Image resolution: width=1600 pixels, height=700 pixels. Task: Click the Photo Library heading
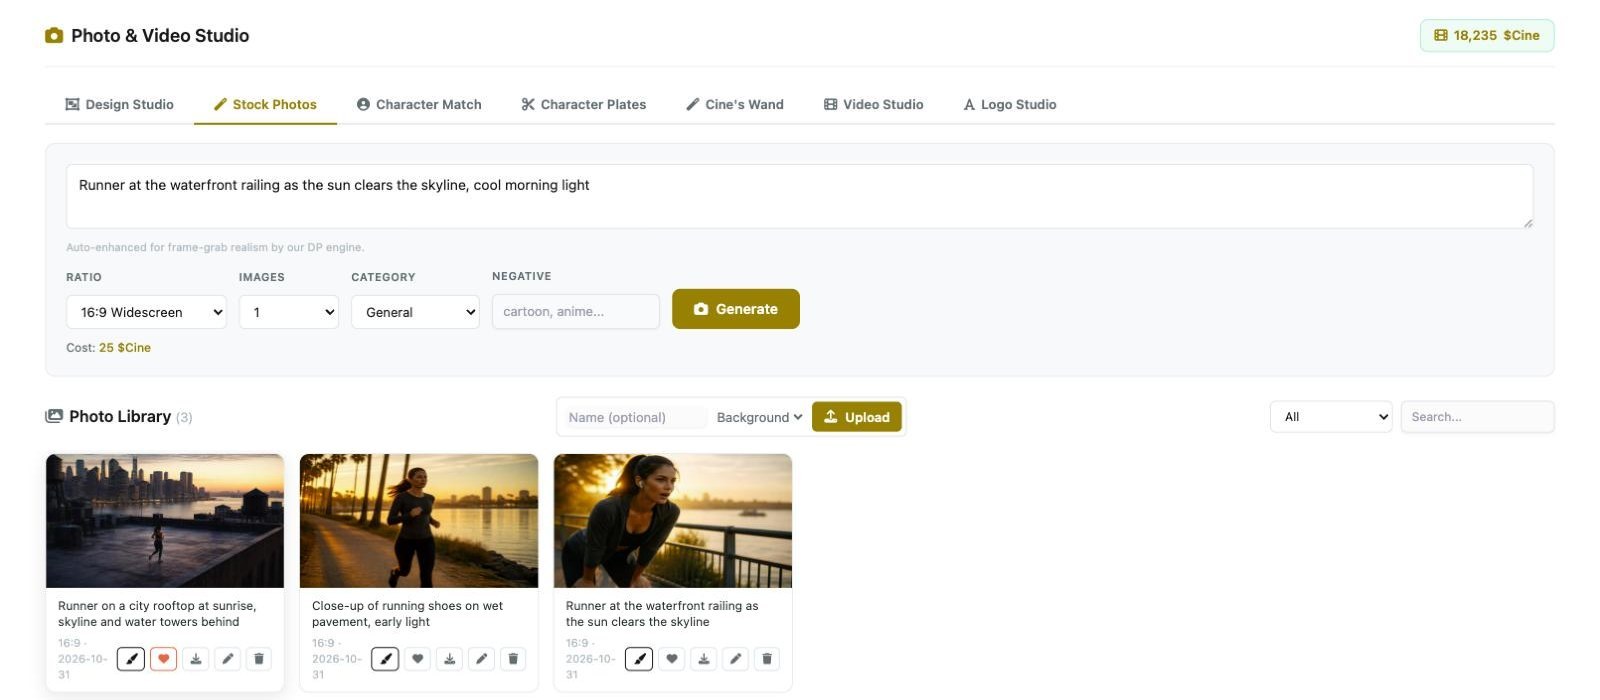120,417
